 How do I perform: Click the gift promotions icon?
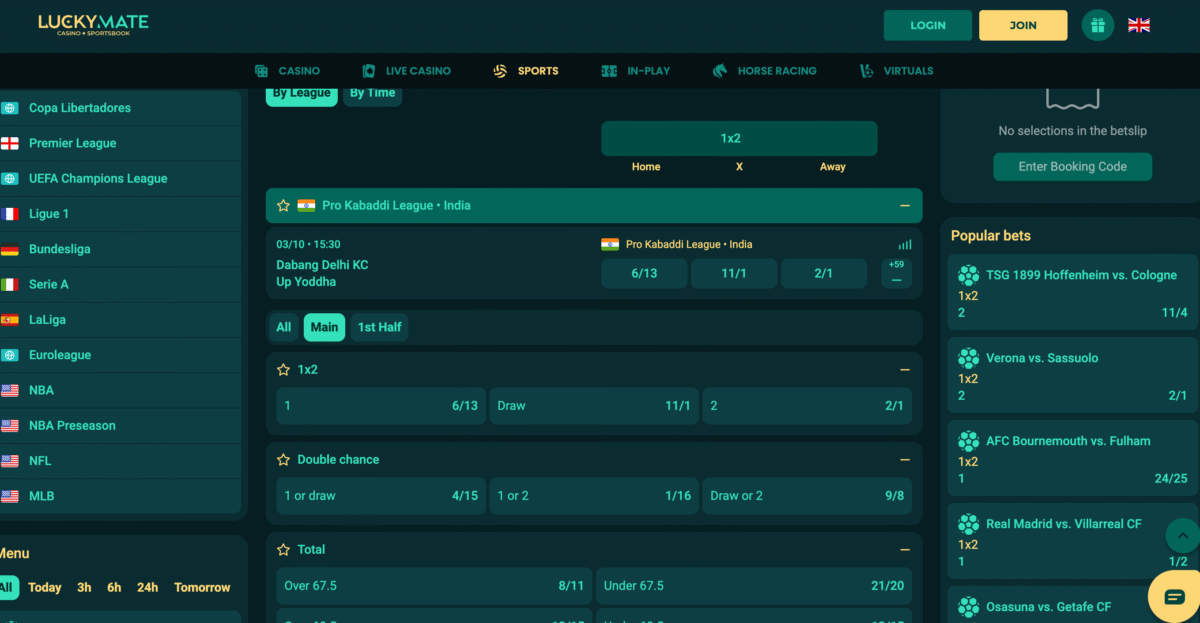[1097, 25]
